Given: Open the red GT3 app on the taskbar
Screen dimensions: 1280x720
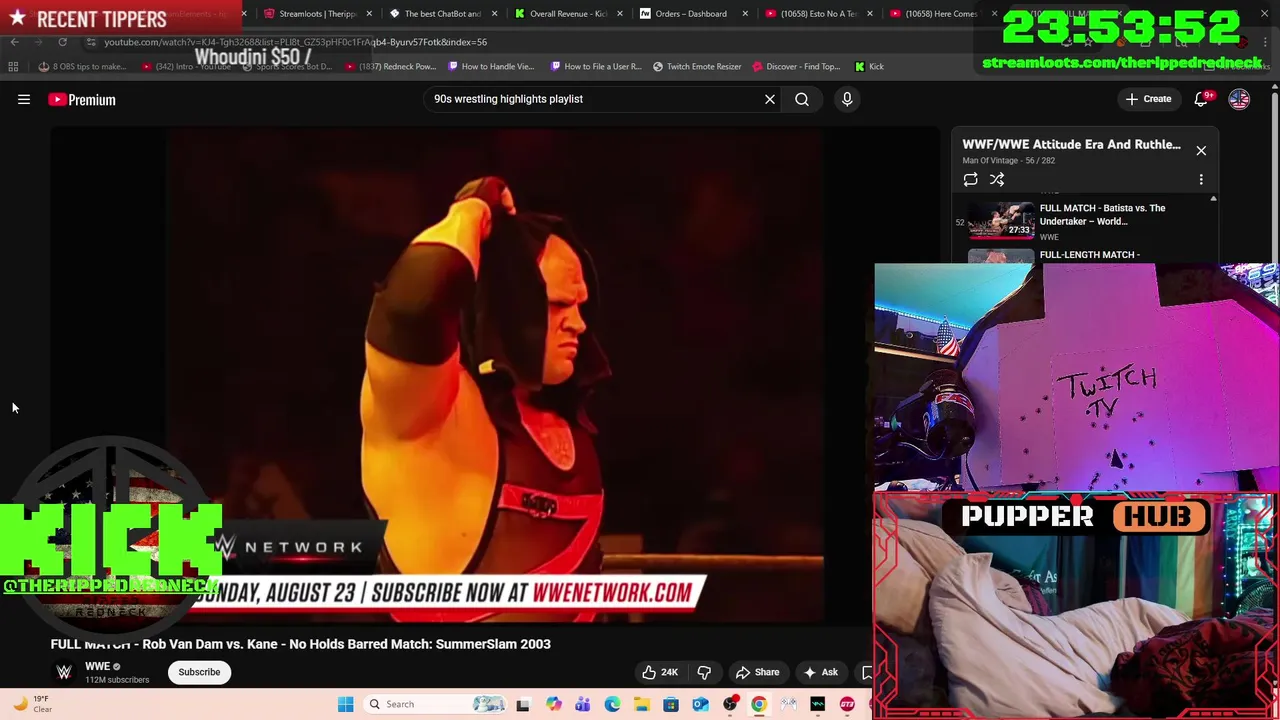Looking at the screenshot, I should click(847, 704).
